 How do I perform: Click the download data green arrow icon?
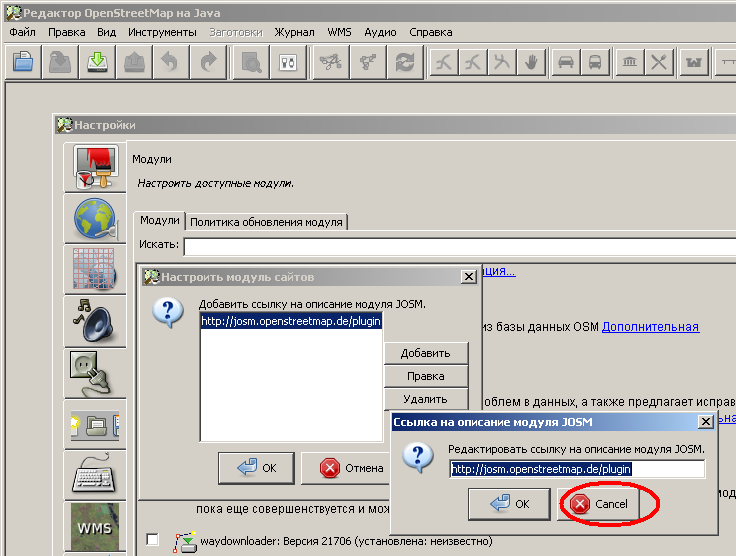tap(97, 62)
